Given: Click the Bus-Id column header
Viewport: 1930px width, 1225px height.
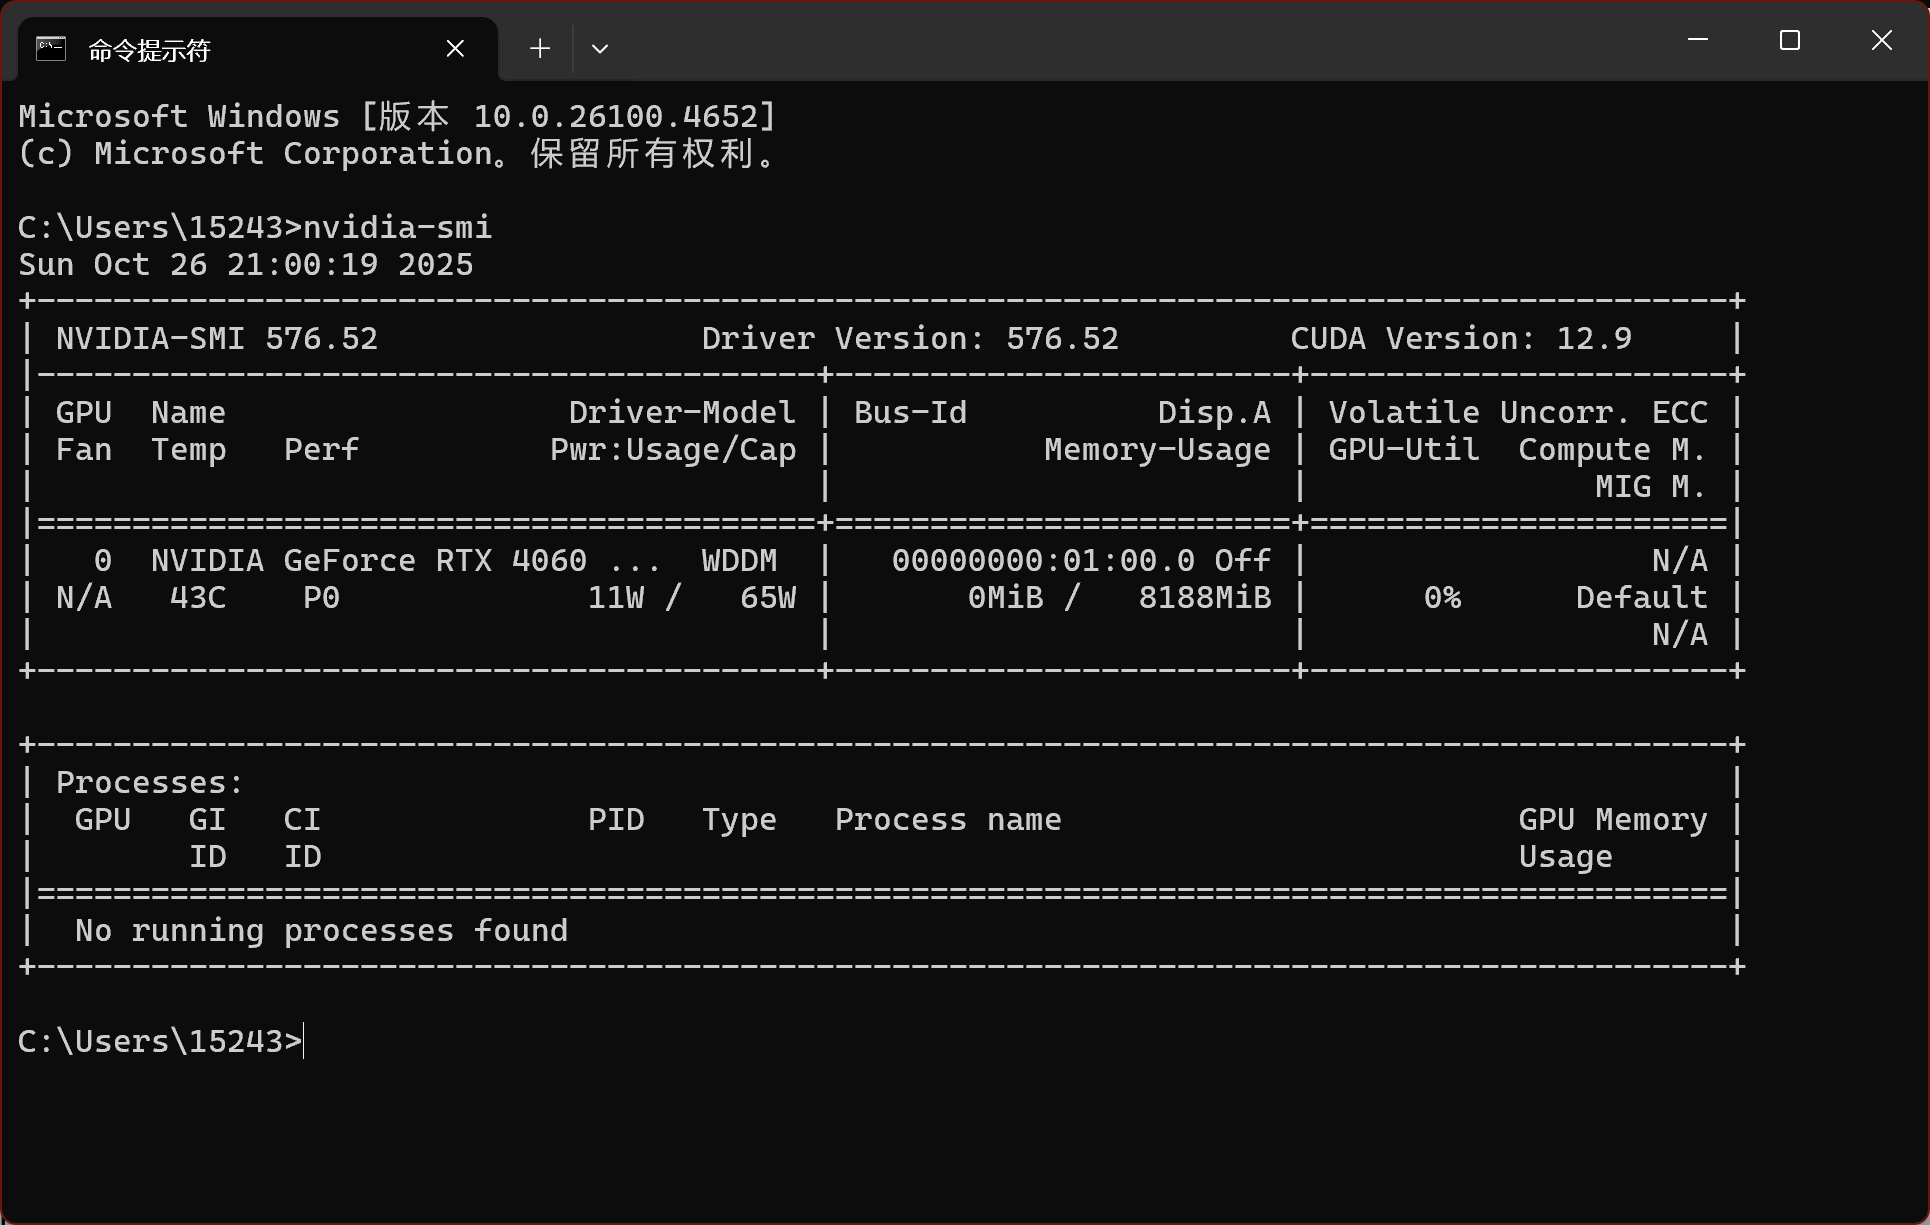Looking at the screenshot, I should click(x=910, y=413).
